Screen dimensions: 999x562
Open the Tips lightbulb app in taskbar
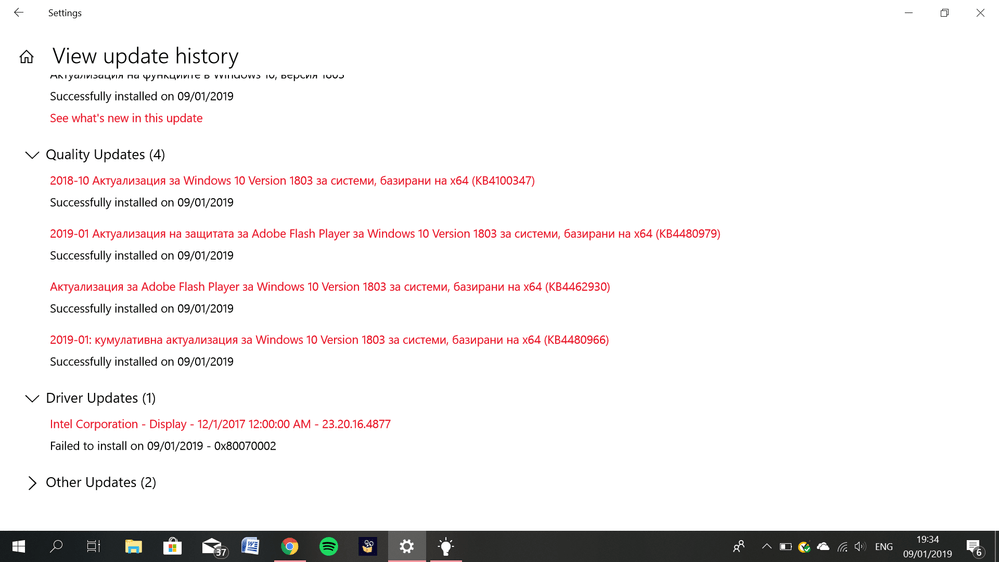(446, 547)
